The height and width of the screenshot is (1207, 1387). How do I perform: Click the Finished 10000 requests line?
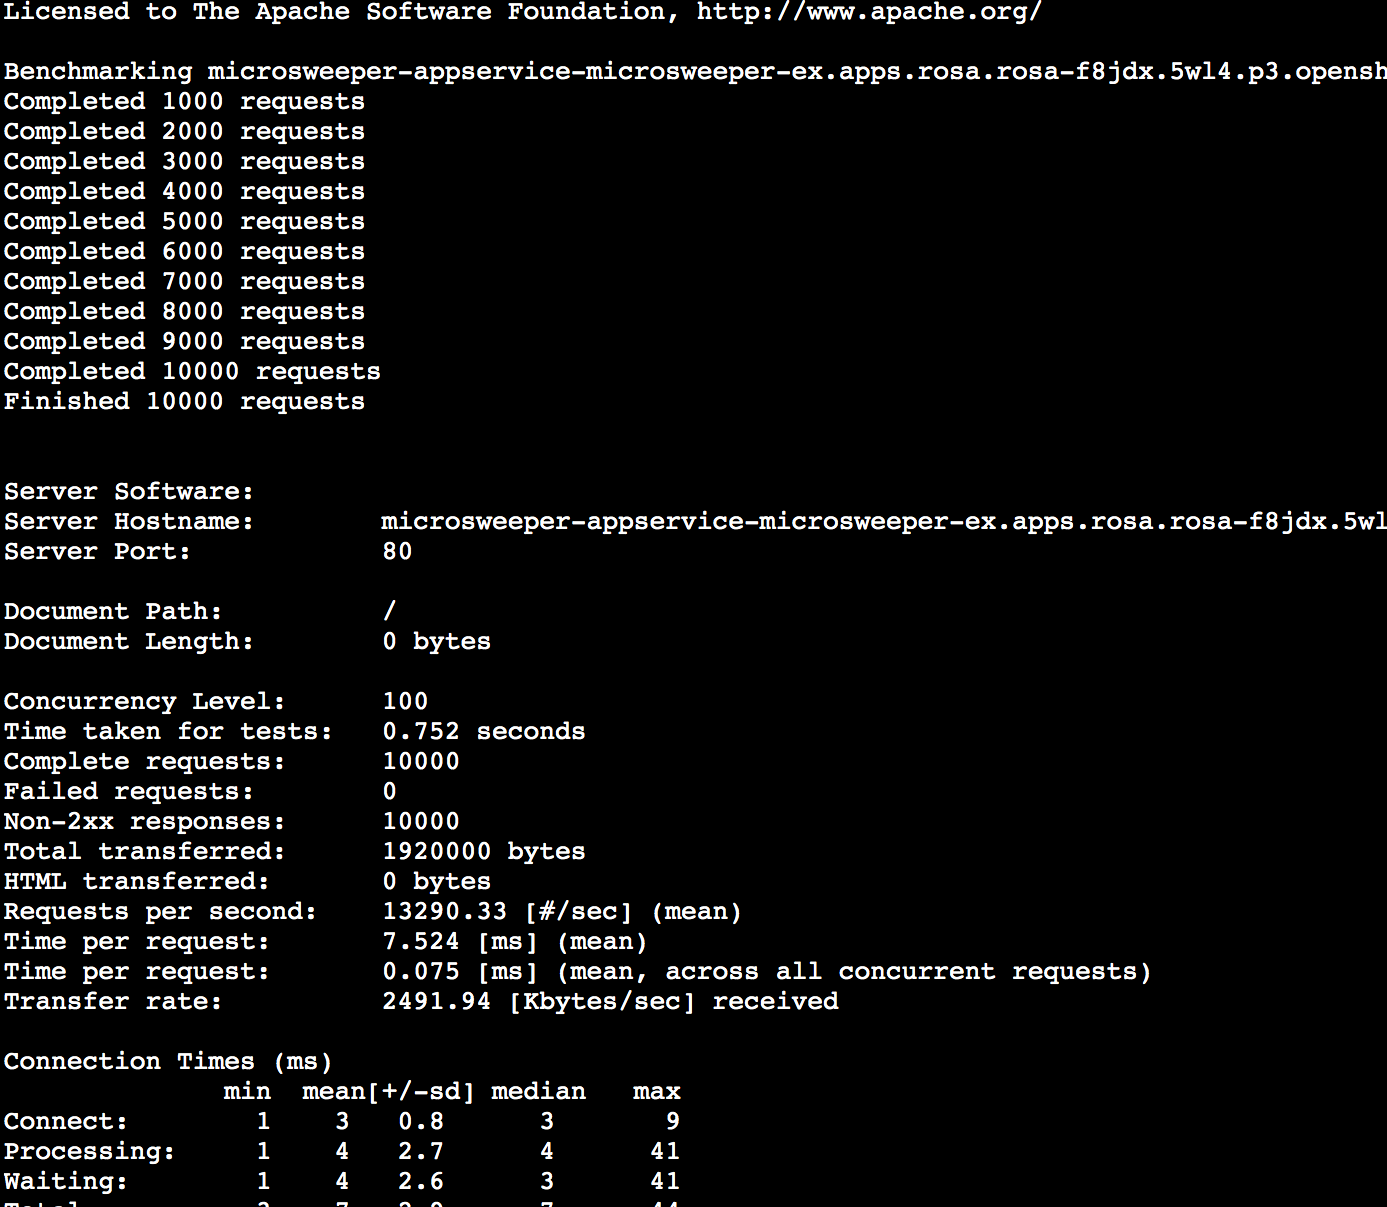(184, 401)
